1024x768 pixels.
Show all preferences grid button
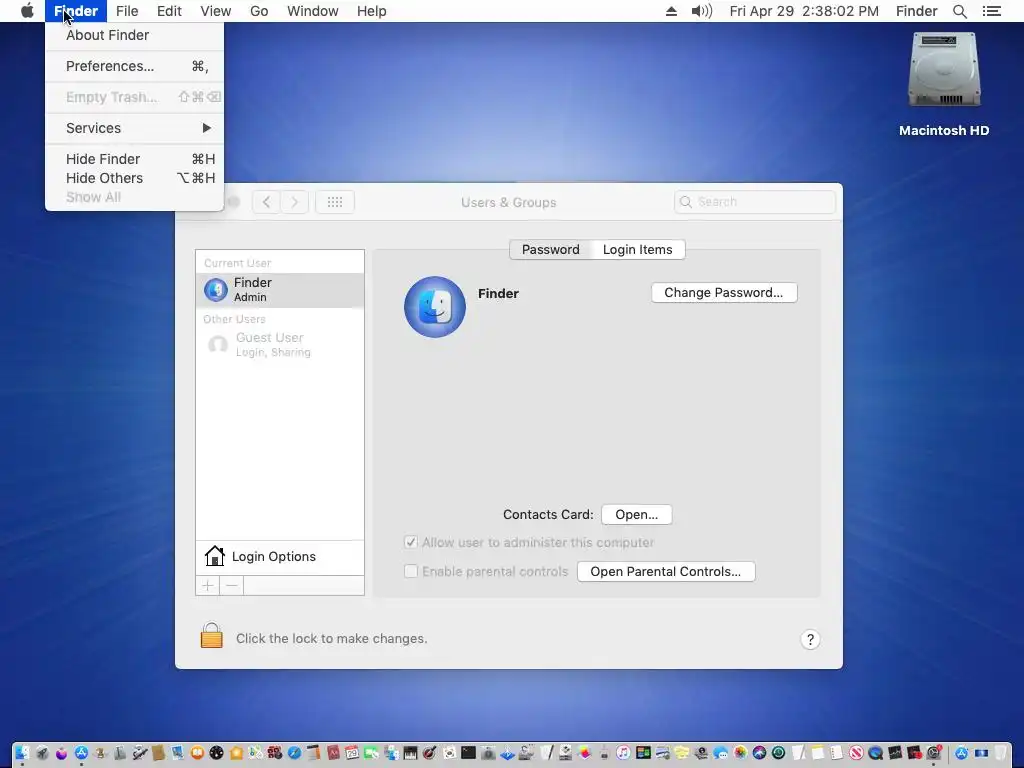(335, 202)
